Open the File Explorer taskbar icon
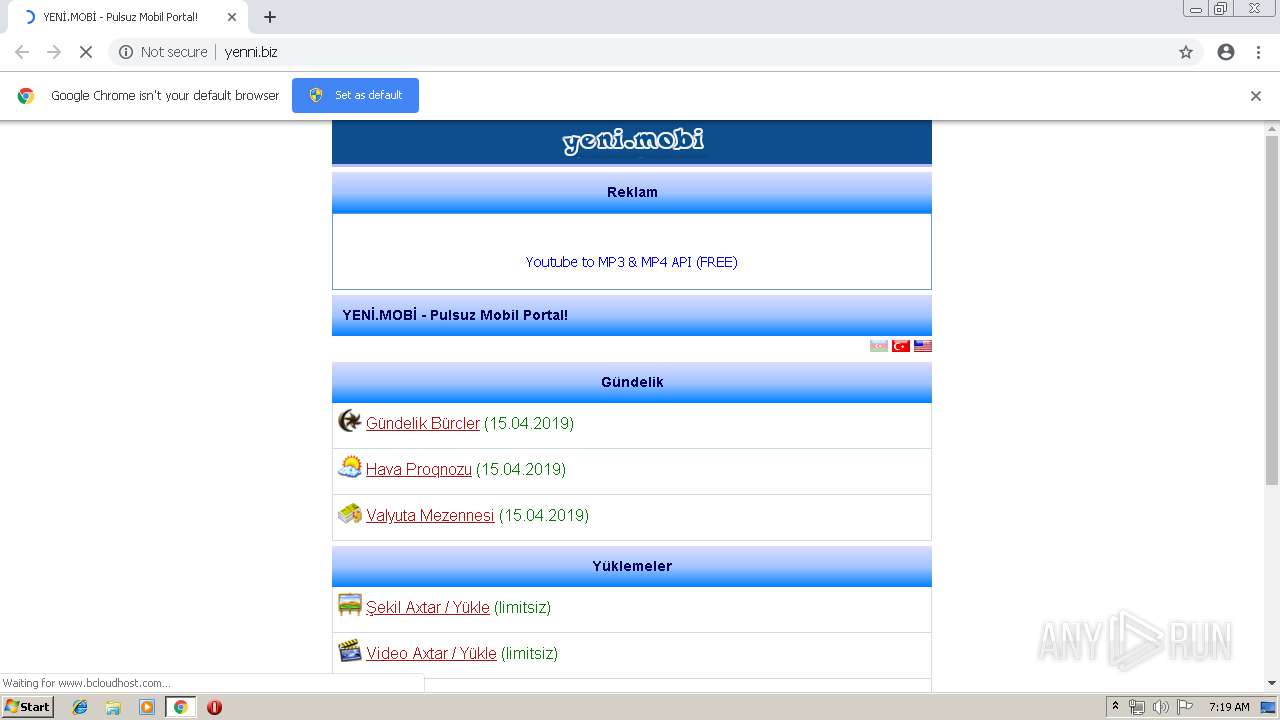Viewport: 1280px width, 720px height. (x=113, y=707)
